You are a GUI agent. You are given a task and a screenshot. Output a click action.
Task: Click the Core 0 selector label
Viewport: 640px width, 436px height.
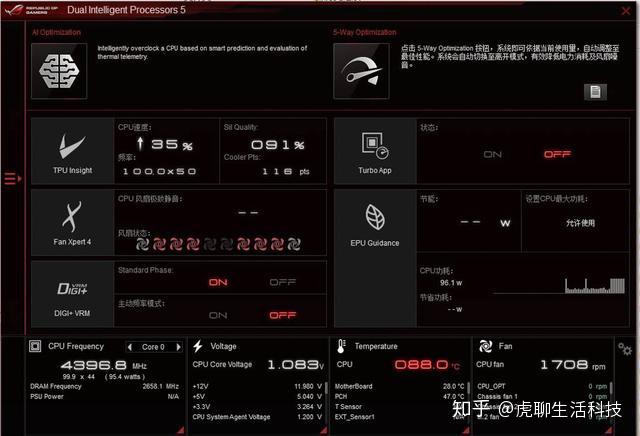coord(153,347)
